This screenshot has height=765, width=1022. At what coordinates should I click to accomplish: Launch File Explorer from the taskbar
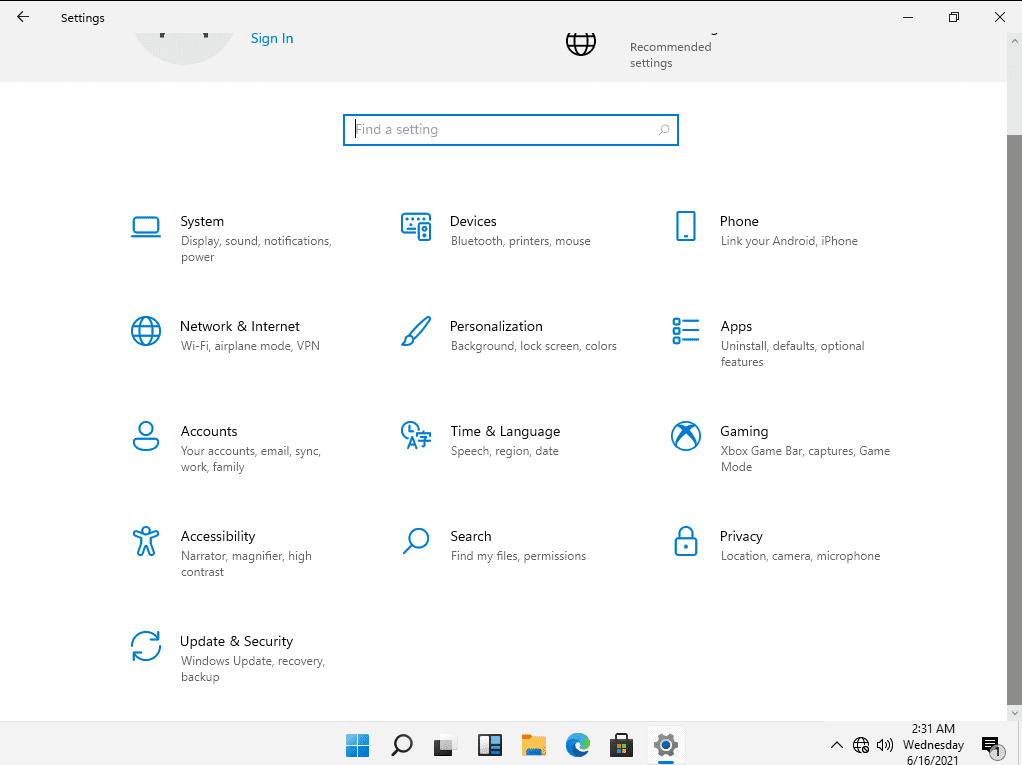click(534, 745)
